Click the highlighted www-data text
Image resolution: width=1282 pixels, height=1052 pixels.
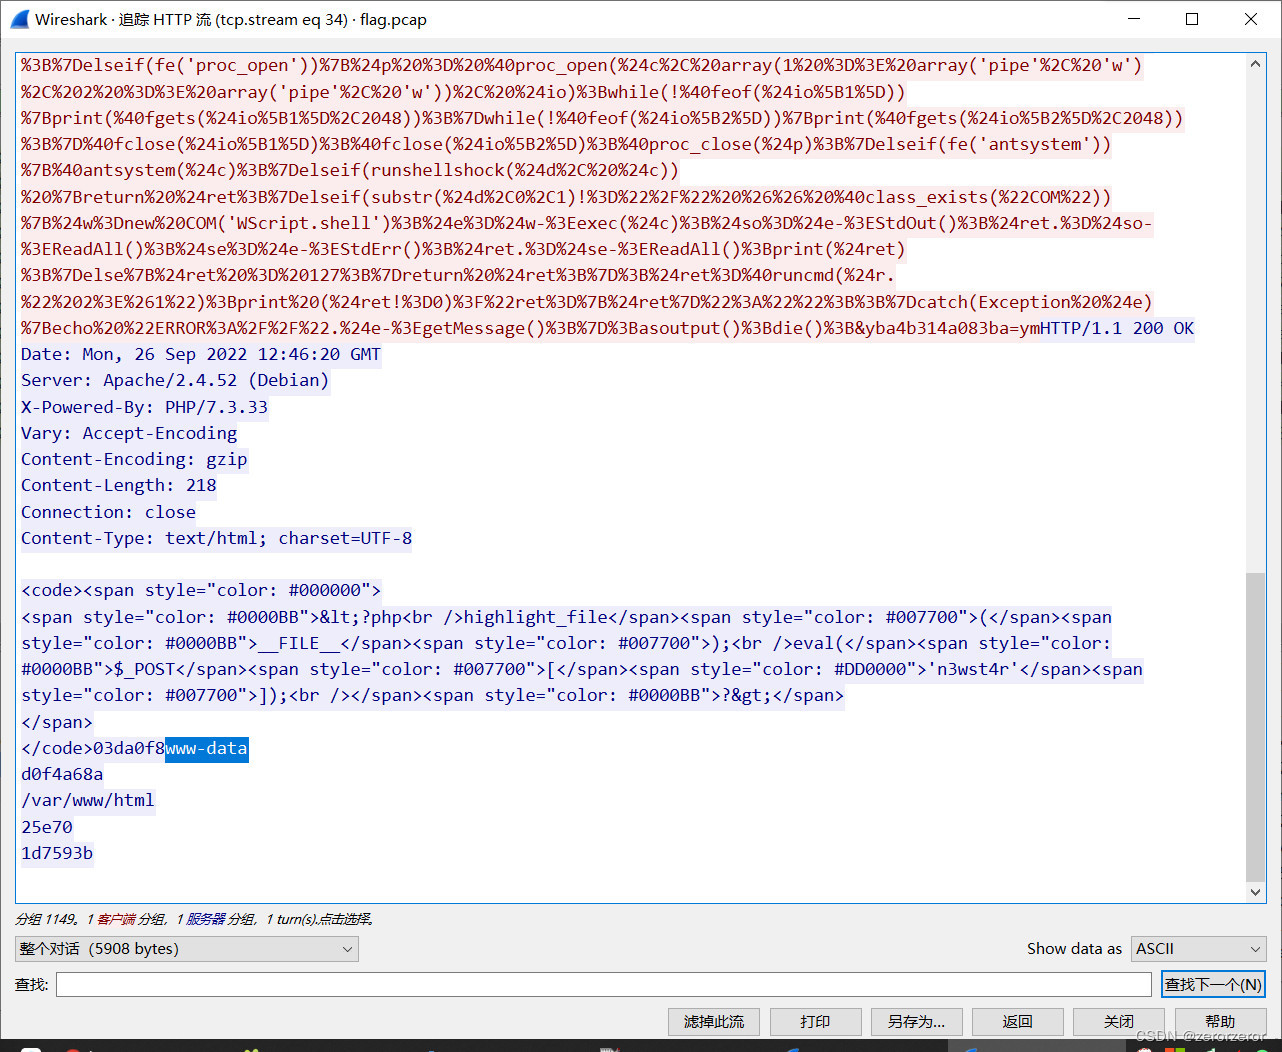click(207, 749)
